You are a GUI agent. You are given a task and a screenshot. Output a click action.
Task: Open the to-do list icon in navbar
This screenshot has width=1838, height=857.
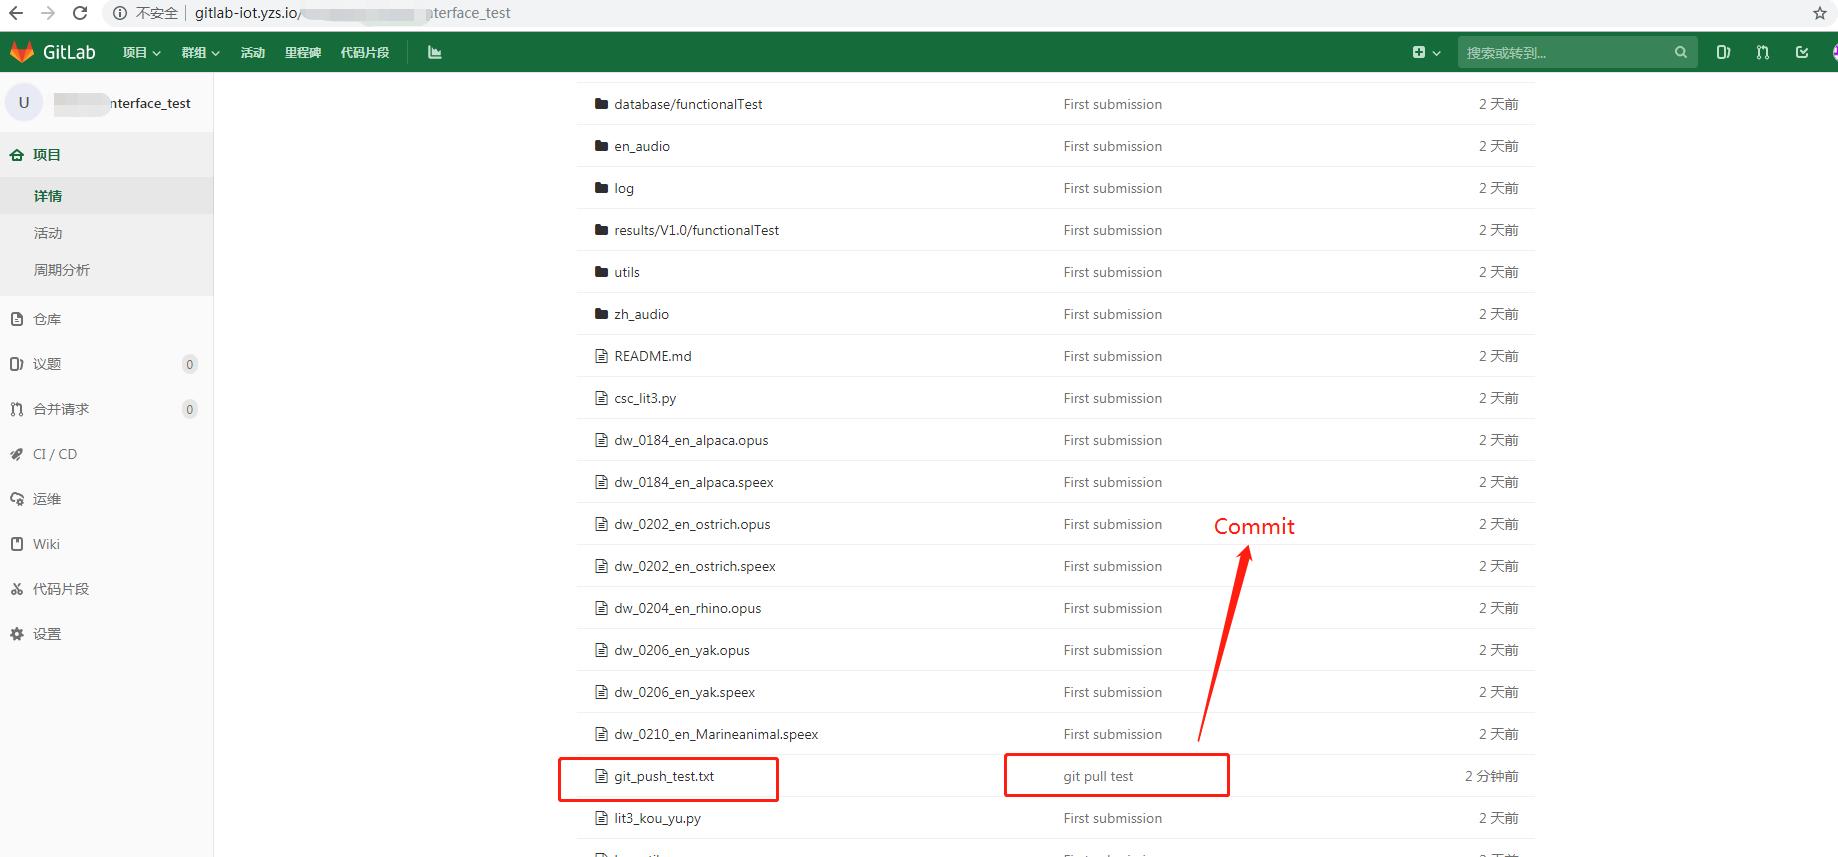[x=1802, y=52]
